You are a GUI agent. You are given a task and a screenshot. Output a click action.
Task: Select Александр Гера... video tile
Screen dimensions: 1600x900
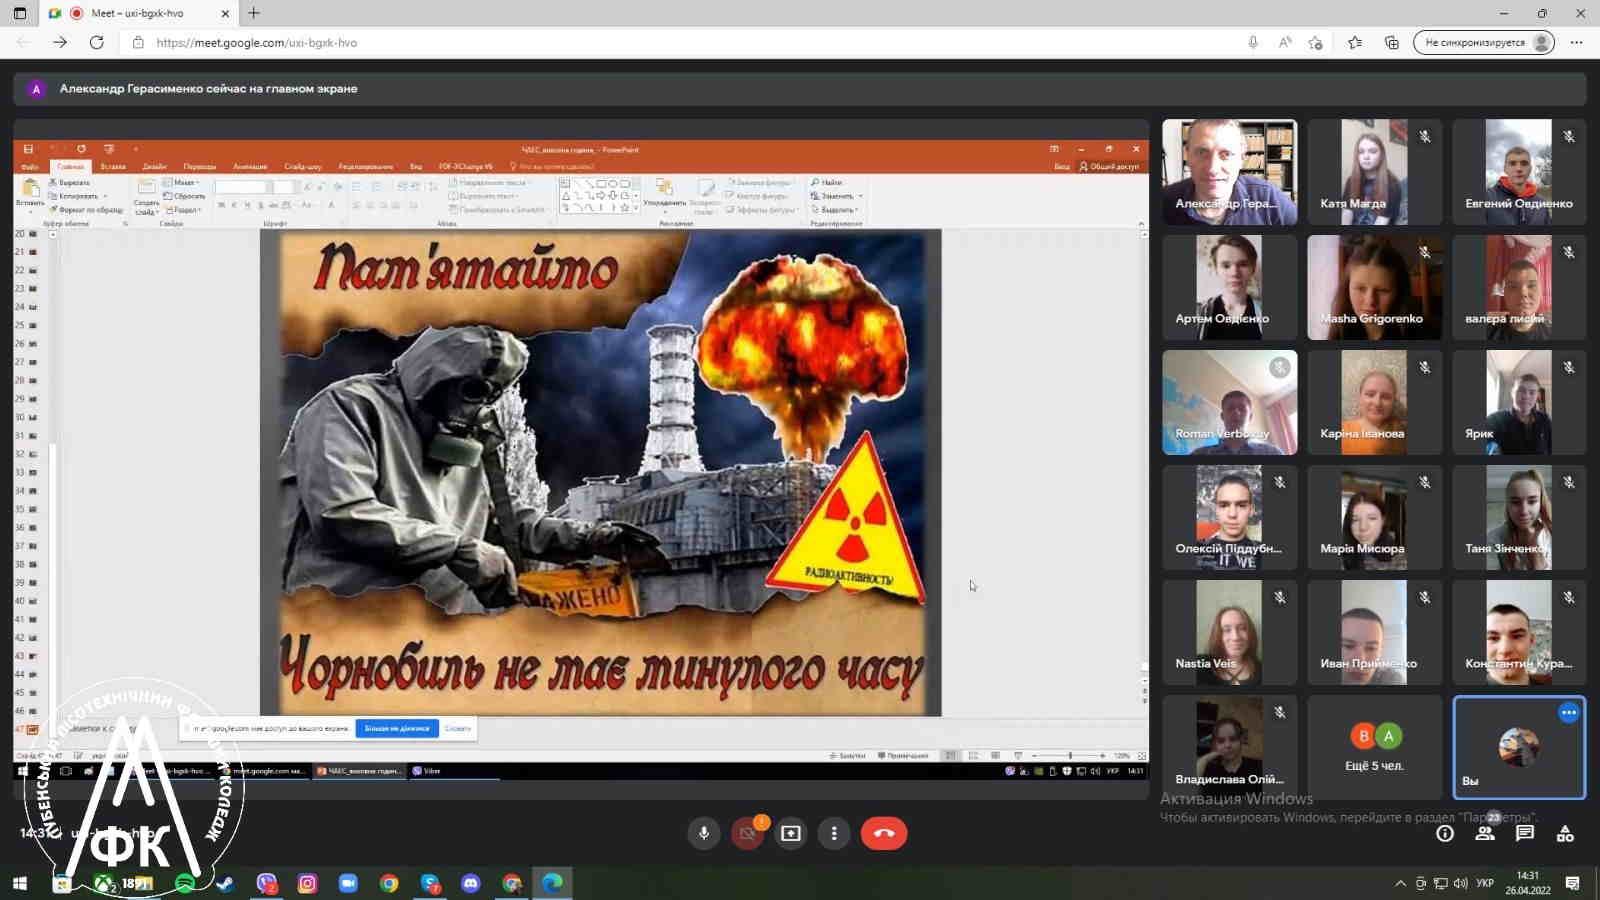pyautogui.click(x=1230, y=172)
